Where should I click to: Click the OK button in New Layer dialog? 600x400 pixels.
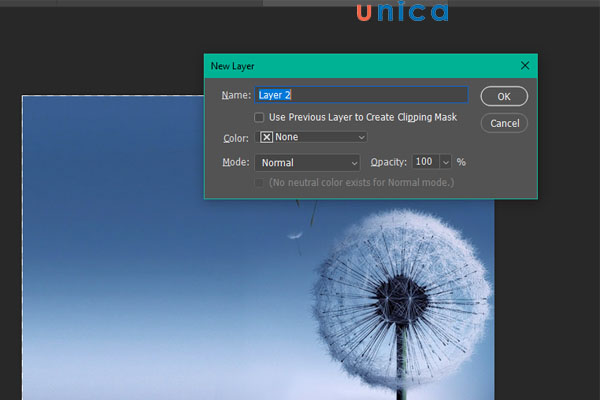[x=504, y=96]
